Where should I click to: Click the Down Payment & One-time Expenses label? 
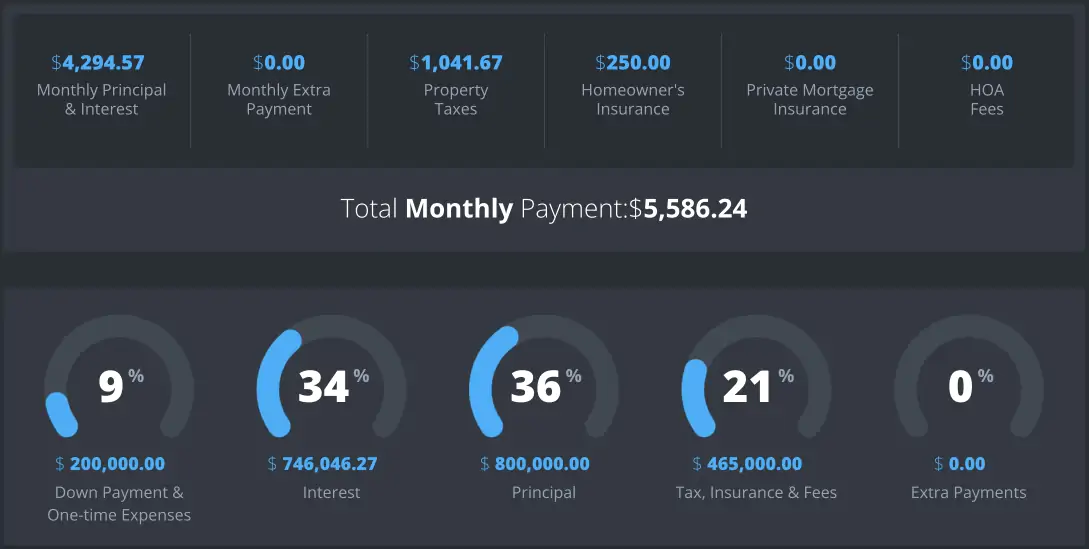coord(119,504)
